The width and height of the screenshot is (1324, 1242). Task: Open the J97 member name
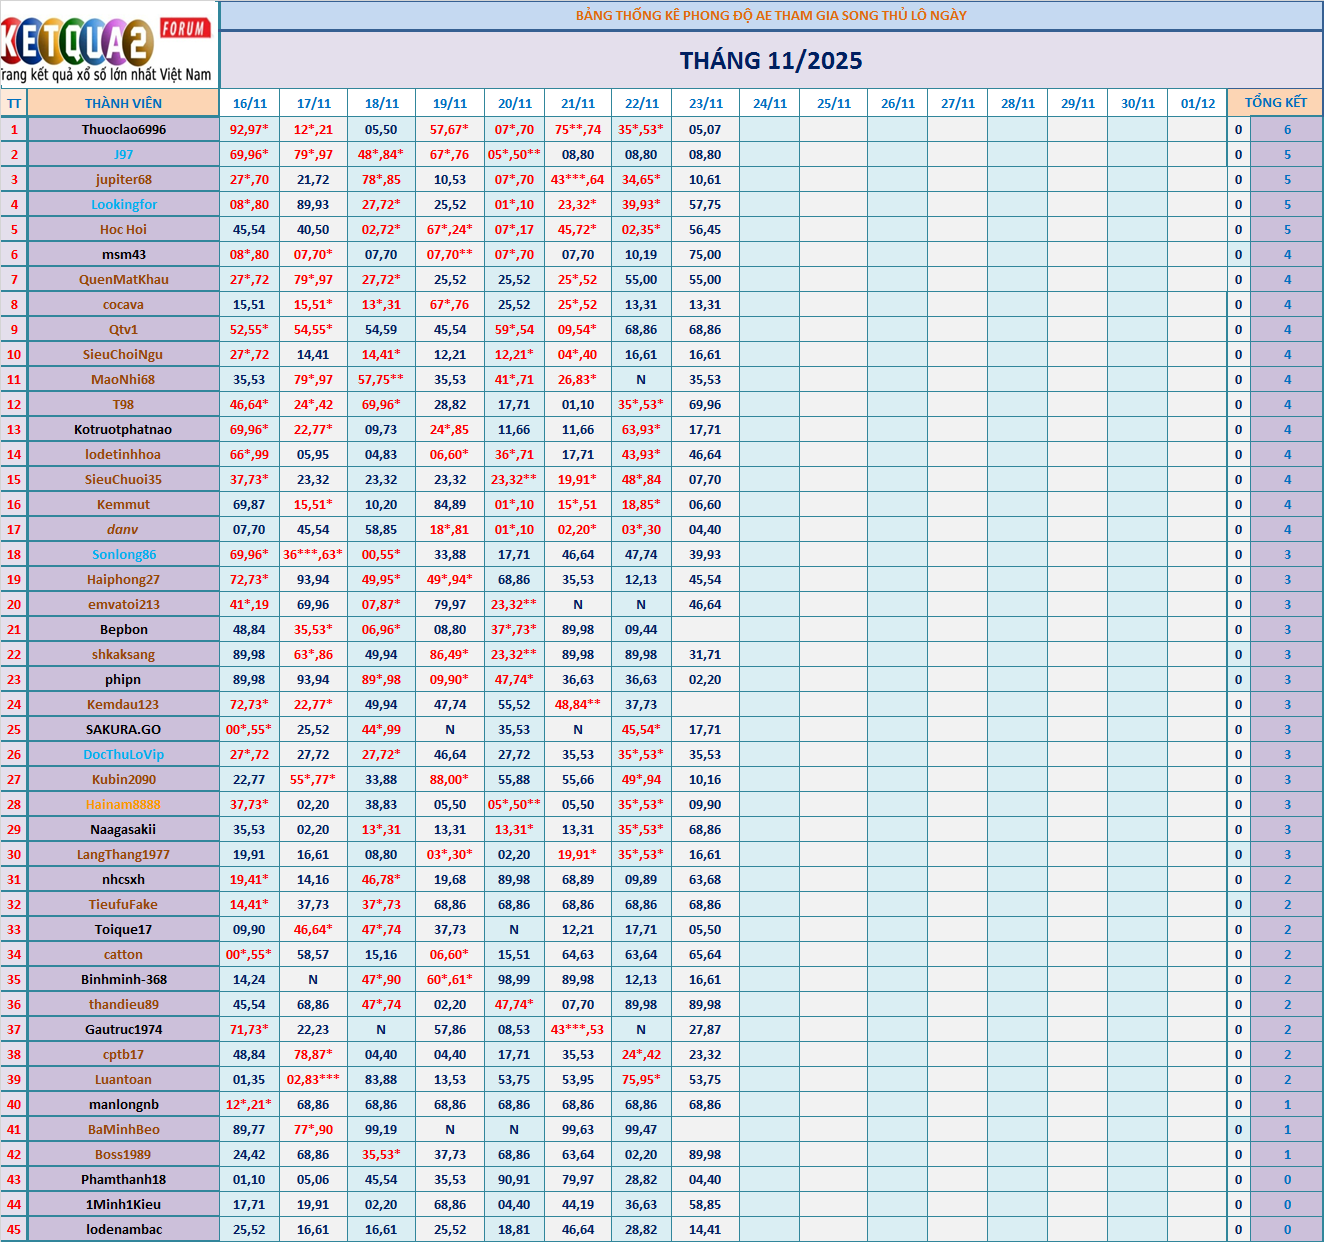pyautogui.click(x=124, y=154)
